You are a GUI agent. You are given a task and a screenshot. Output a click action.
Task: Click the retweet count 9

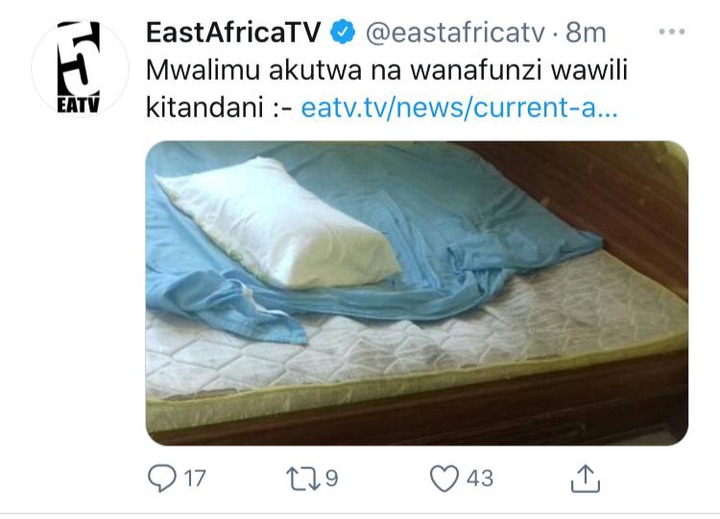coord(332,478)
